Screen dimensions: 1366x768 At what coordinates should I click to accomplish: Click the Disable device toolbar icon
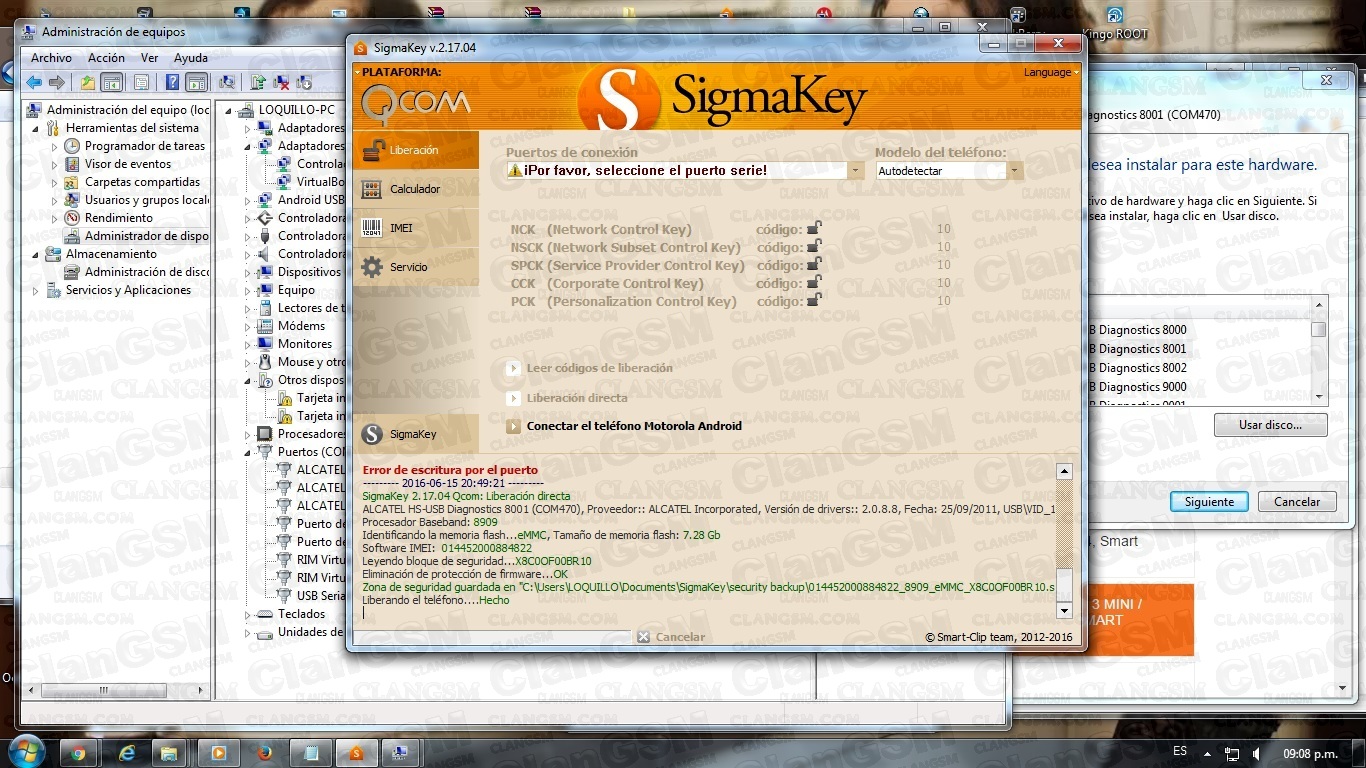click(x=304, y=82)
